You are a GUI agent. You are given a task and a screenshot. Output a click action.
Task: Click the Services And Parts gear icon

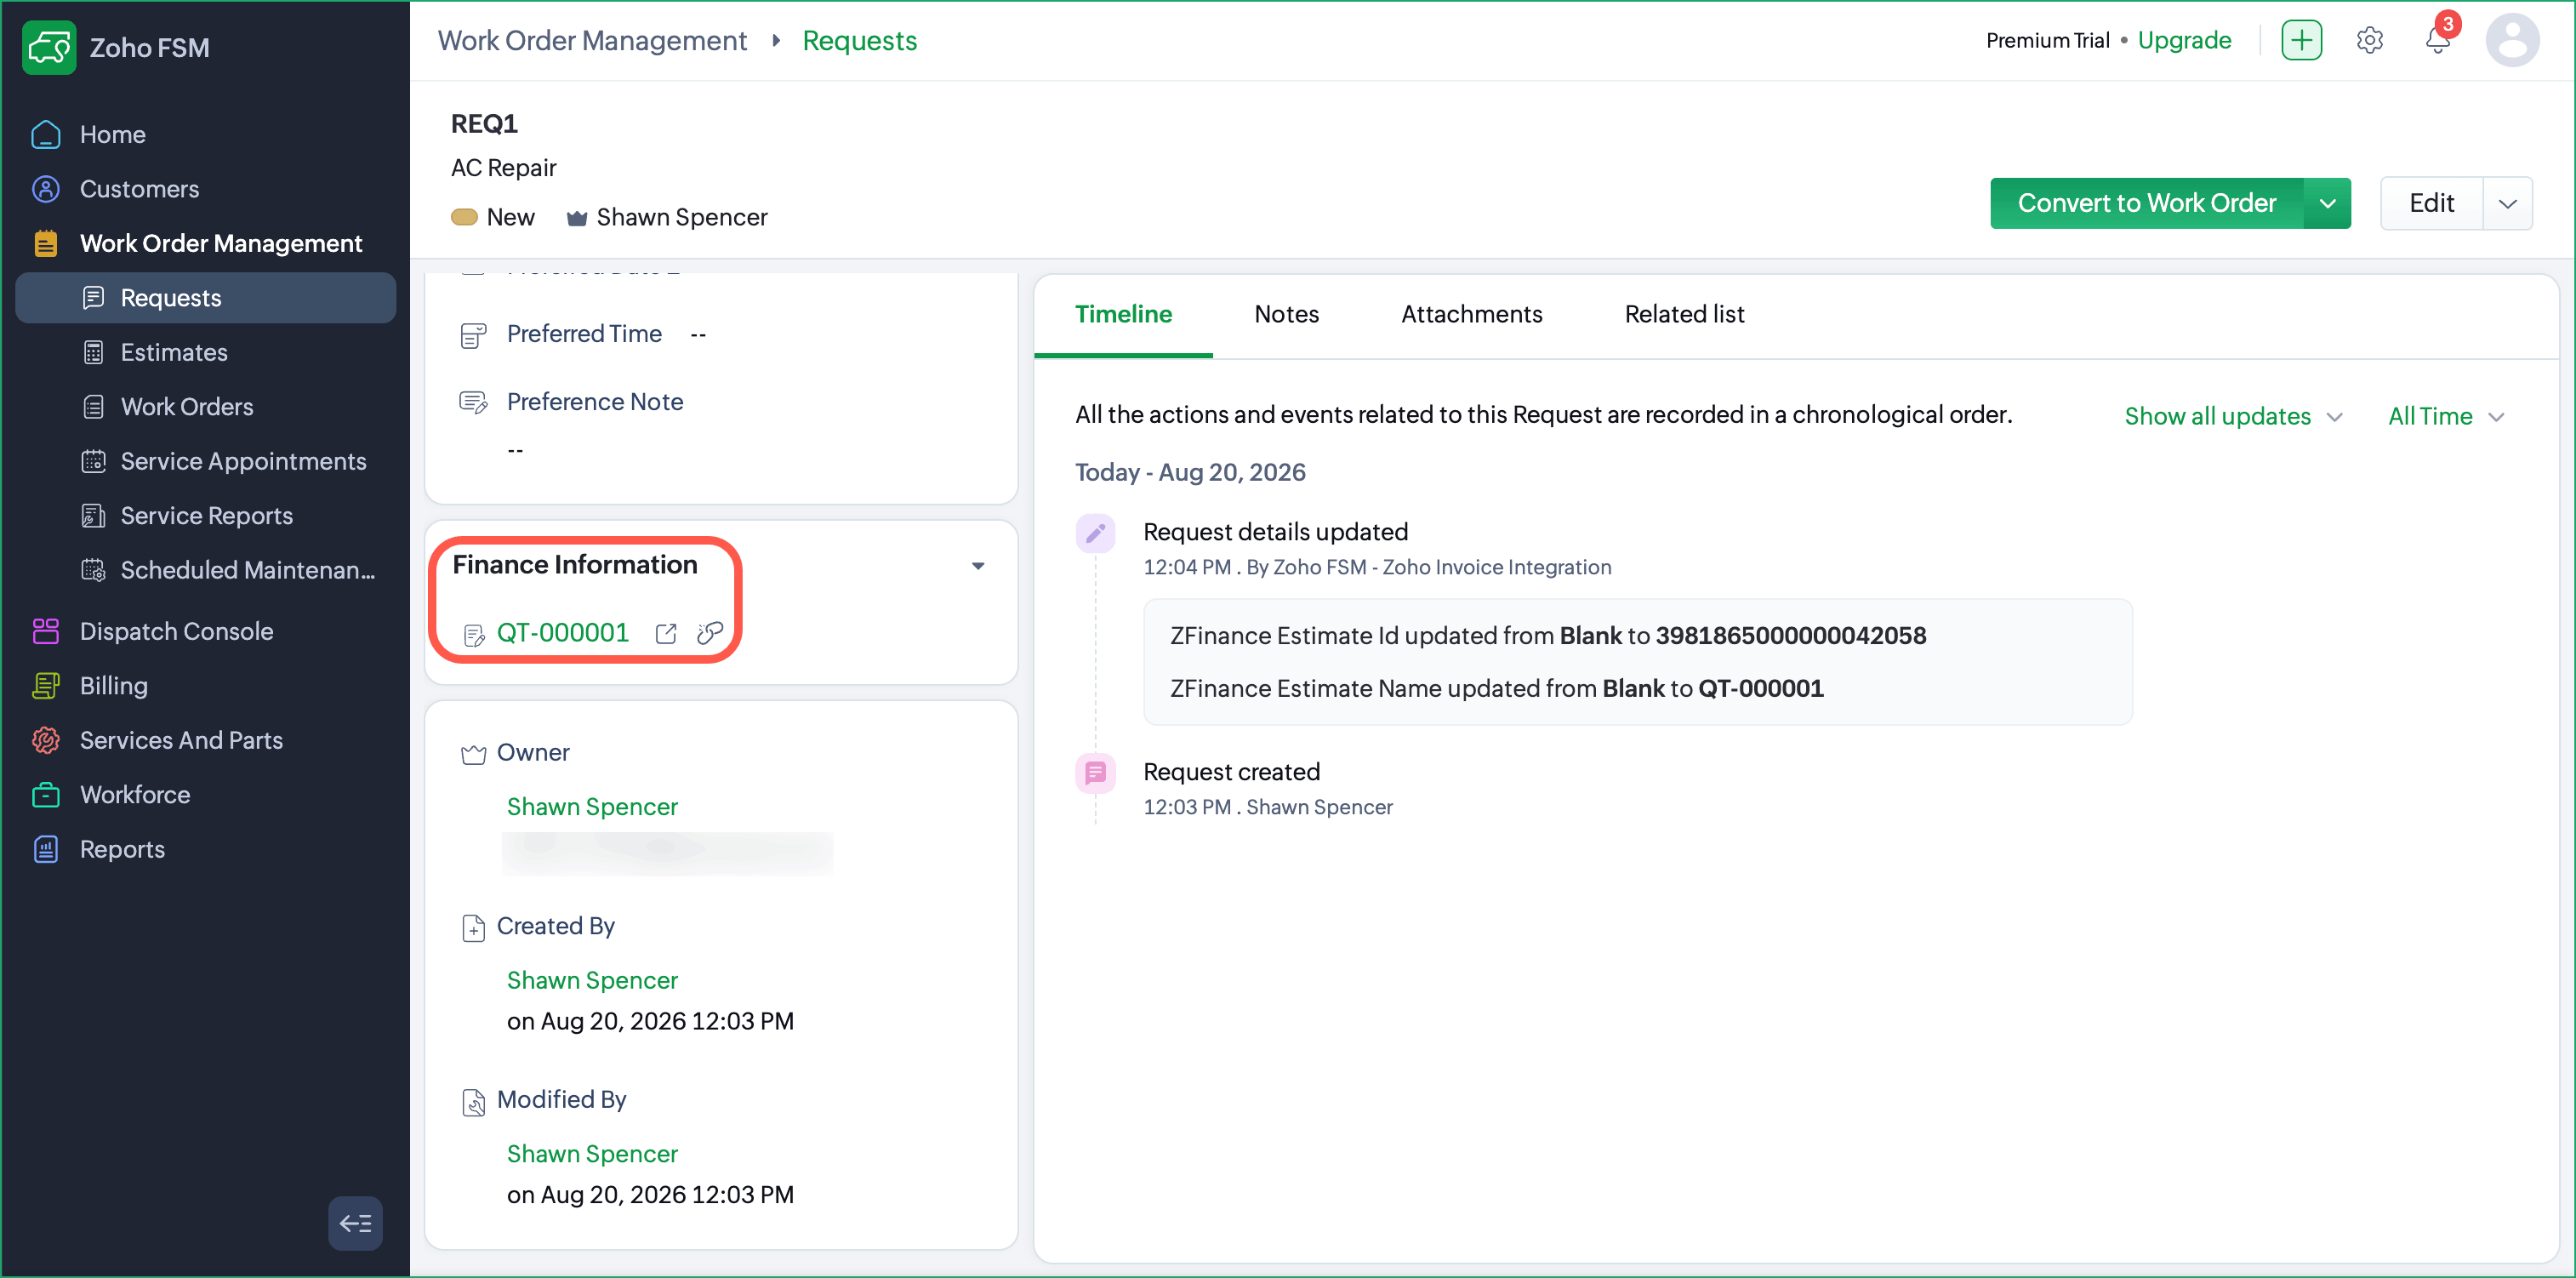point(46,740)
